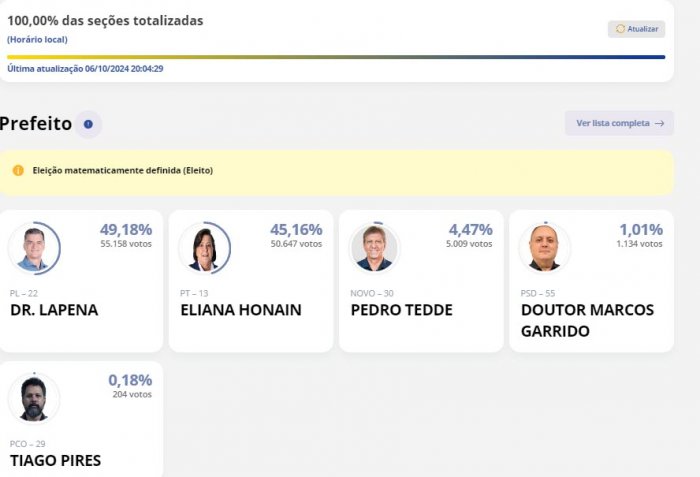700x477 pixels.
Task: Click Dr. Lapena's candidate photo
Action: click(33, 248)
